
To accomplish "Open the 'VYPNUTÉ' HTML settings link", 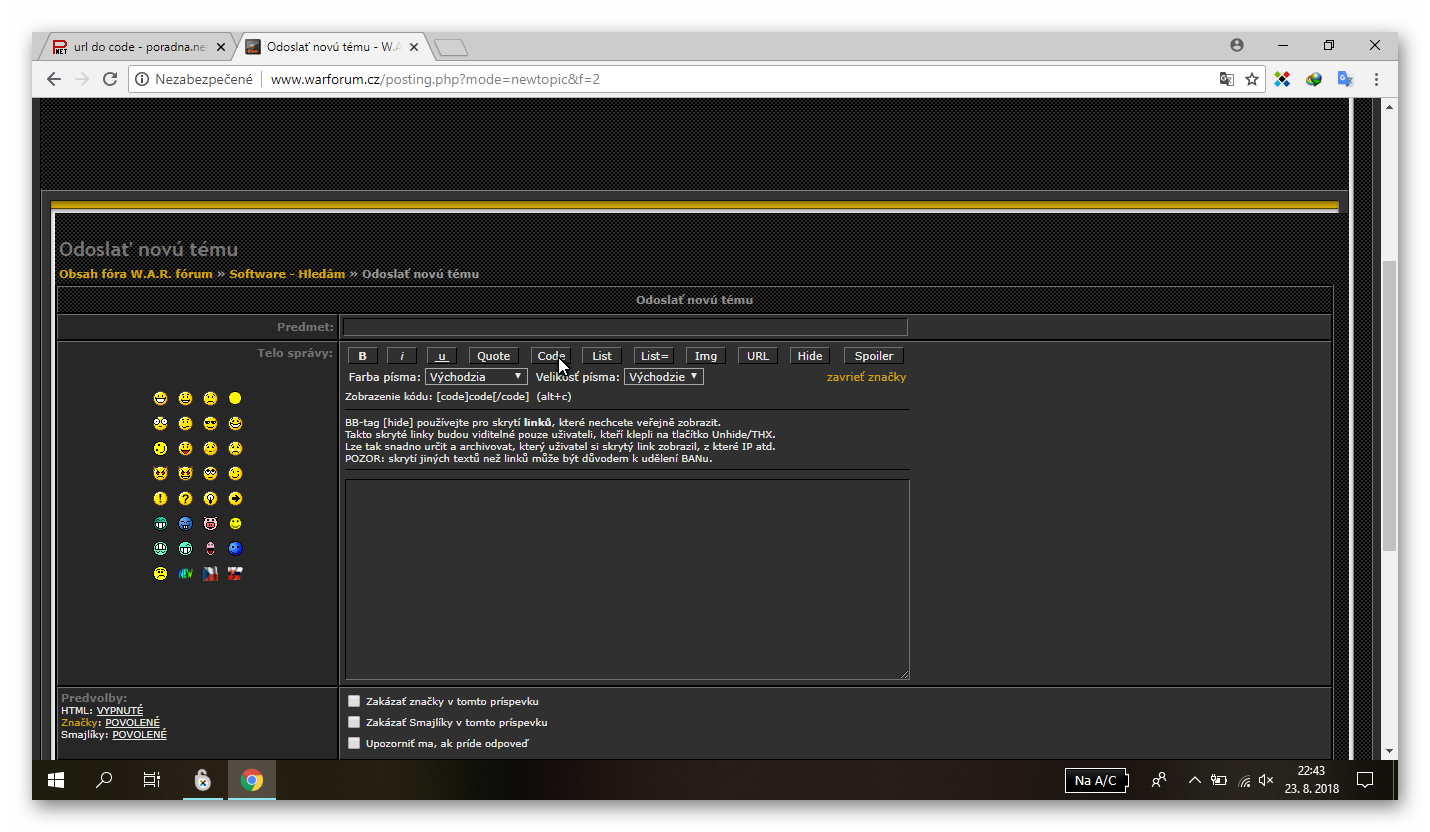I will (x=120, y=710).
